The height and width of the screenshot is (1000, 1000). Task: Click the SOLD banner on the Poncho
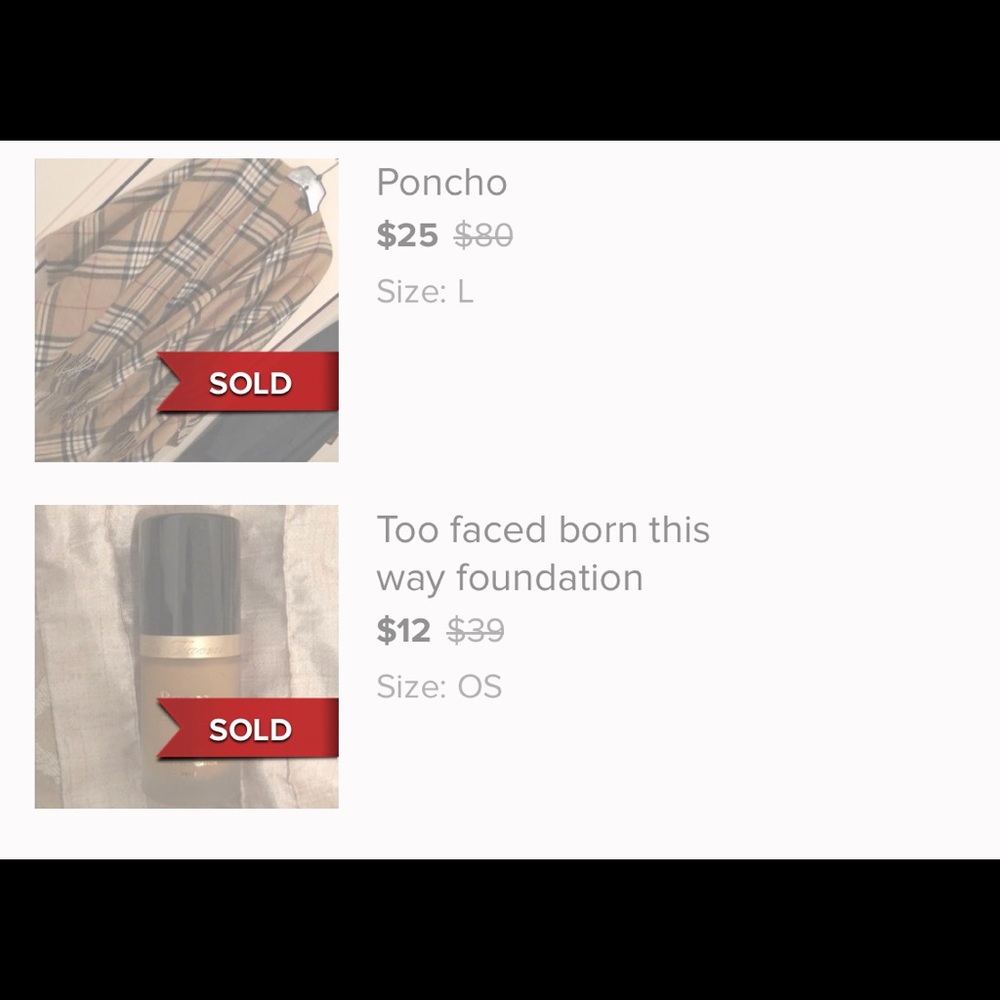pos(248,382)
